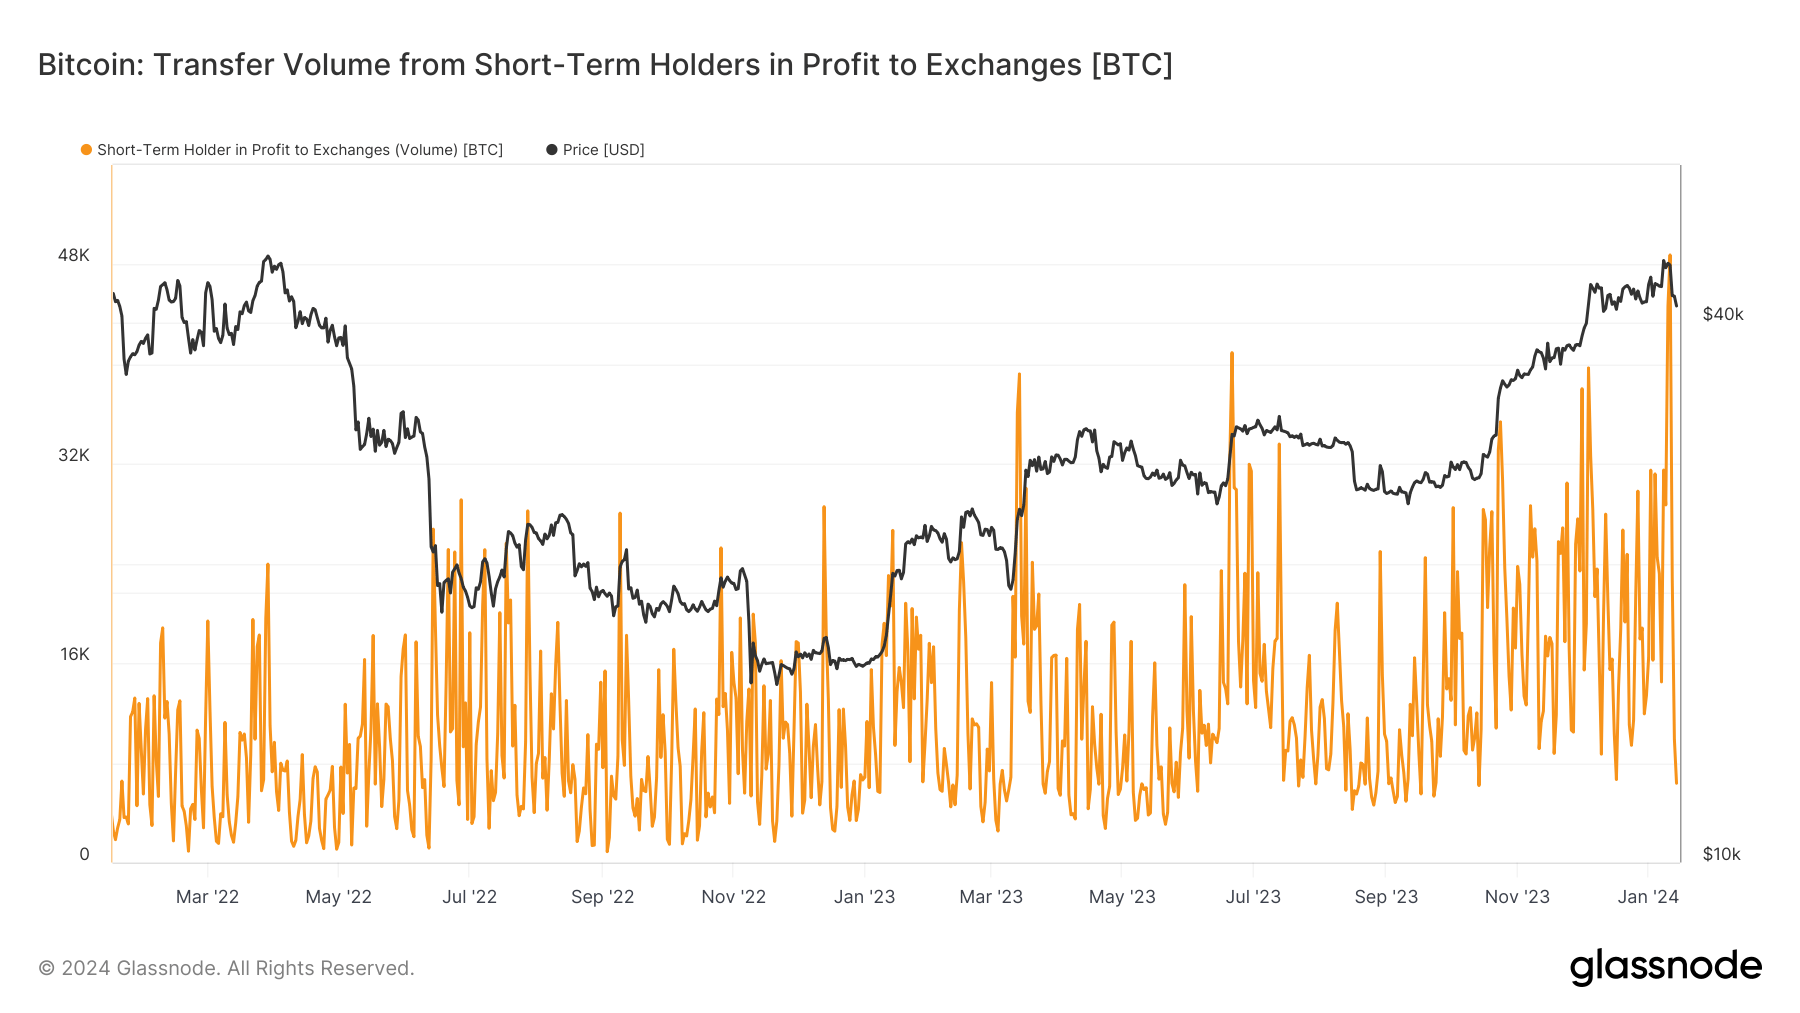The width and height of the screenshot is (1800, 1013).
Task: Click the chart title text
Action: pos(605,65)
